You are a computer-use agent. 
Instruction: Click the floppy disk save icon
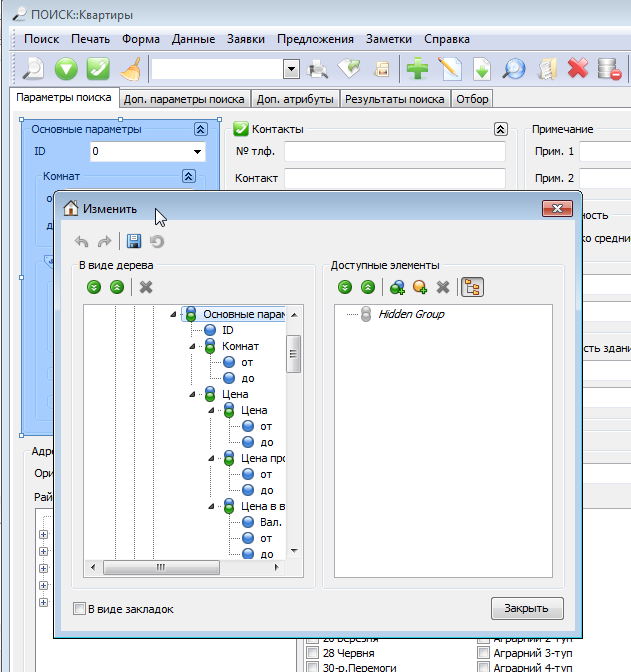pyautogui.click(x=134, y=241)
